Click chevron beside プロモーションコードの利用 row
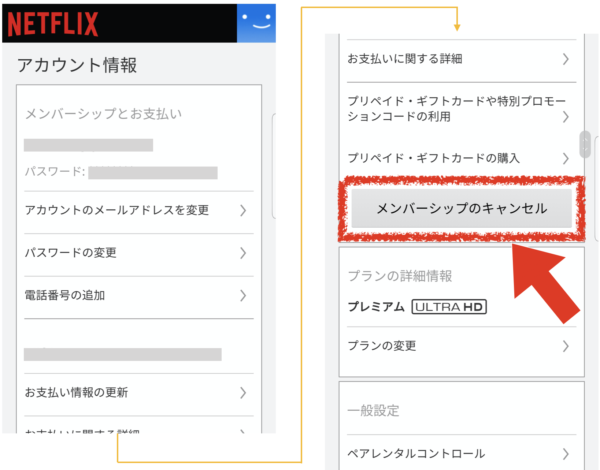 pos(566,117)
